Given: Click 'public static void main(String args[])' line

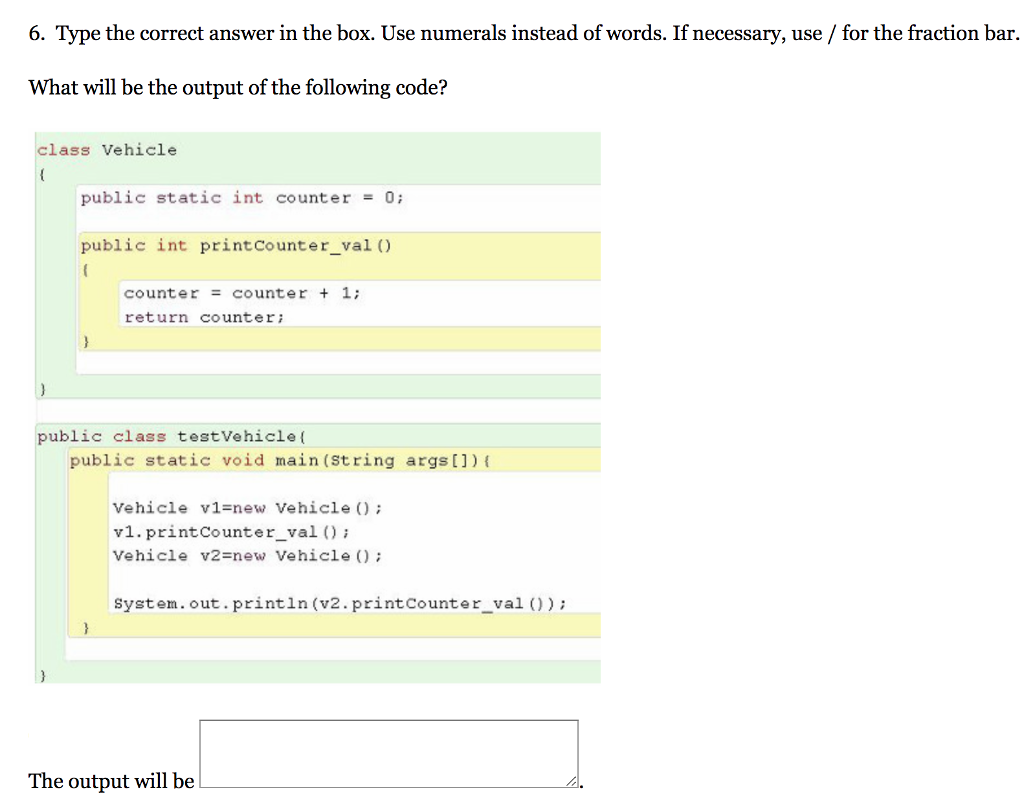Looking at the screenshot, I should pyautogui.click(x=280, y=461).
